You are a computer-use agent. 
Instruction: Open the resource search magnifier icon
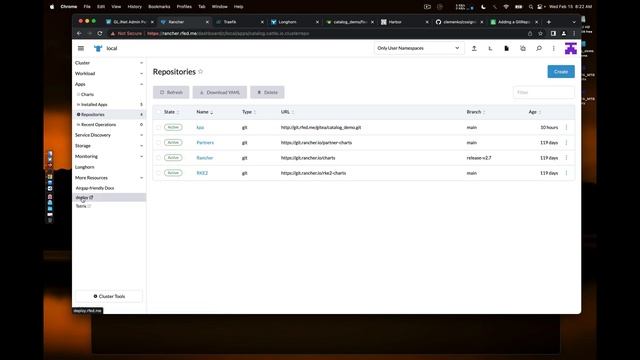click(x=539, y=48)
